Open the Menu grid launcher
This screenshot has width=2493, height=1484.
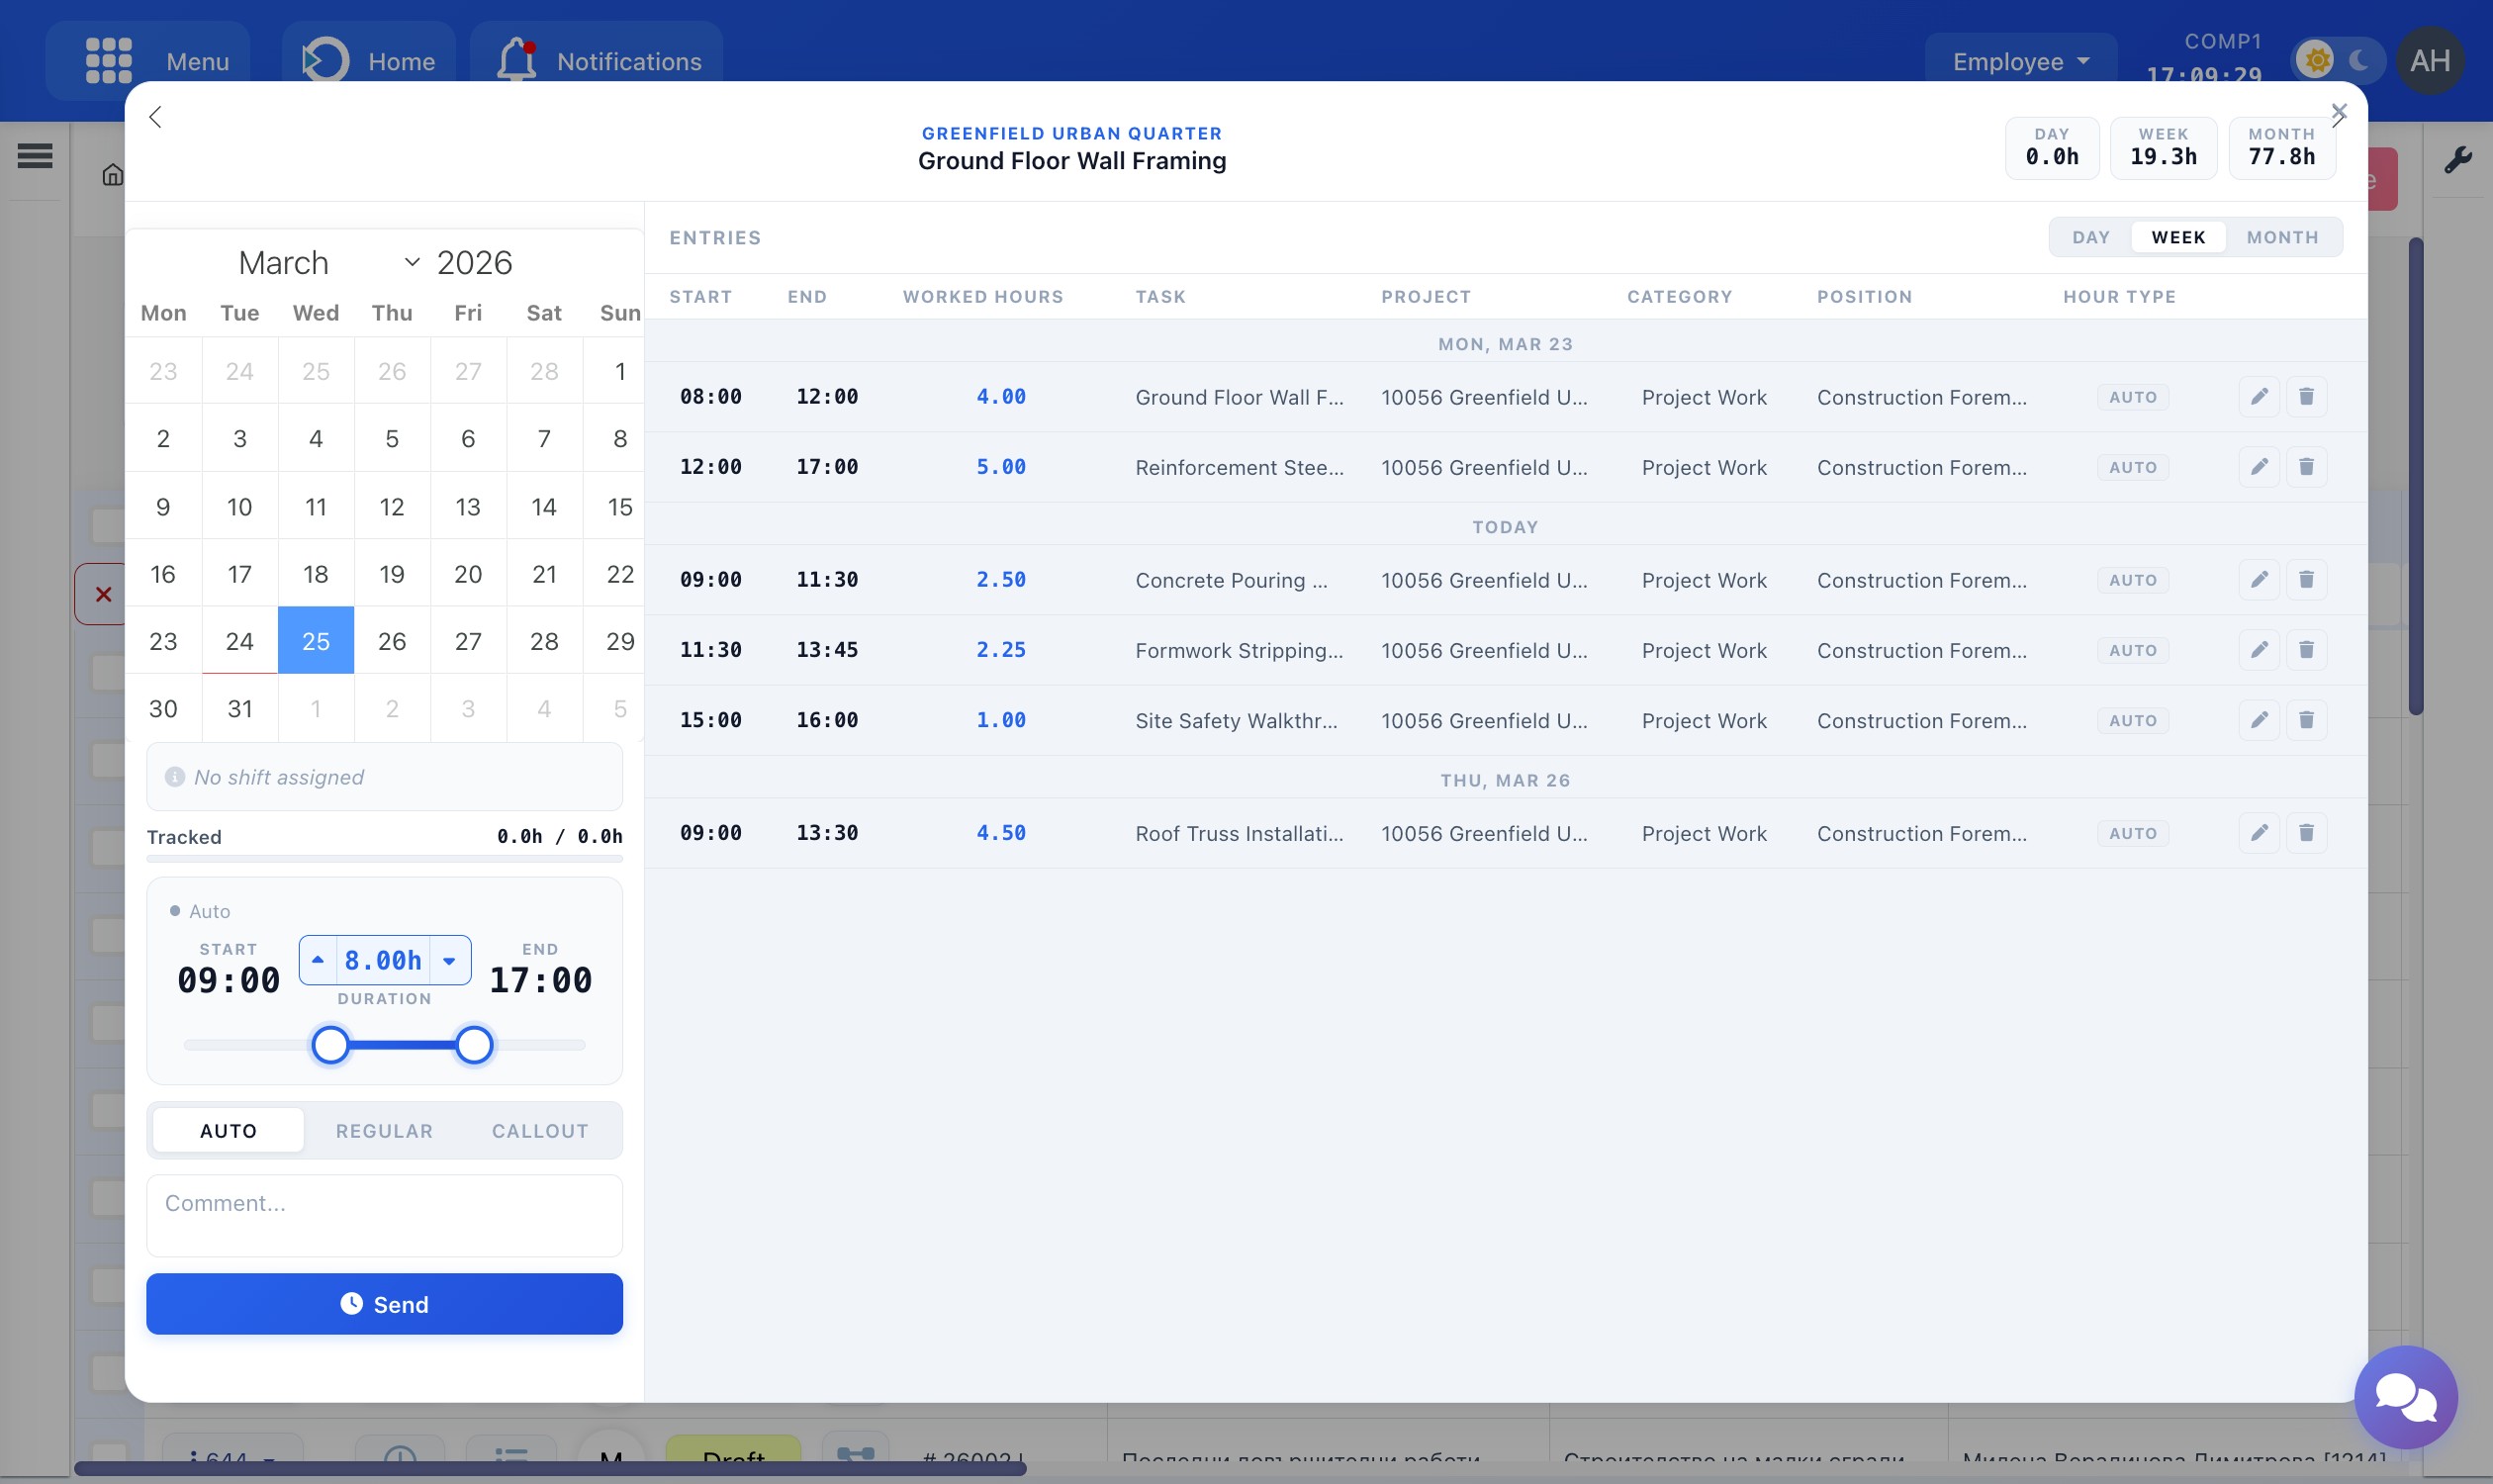pos(108,60)
